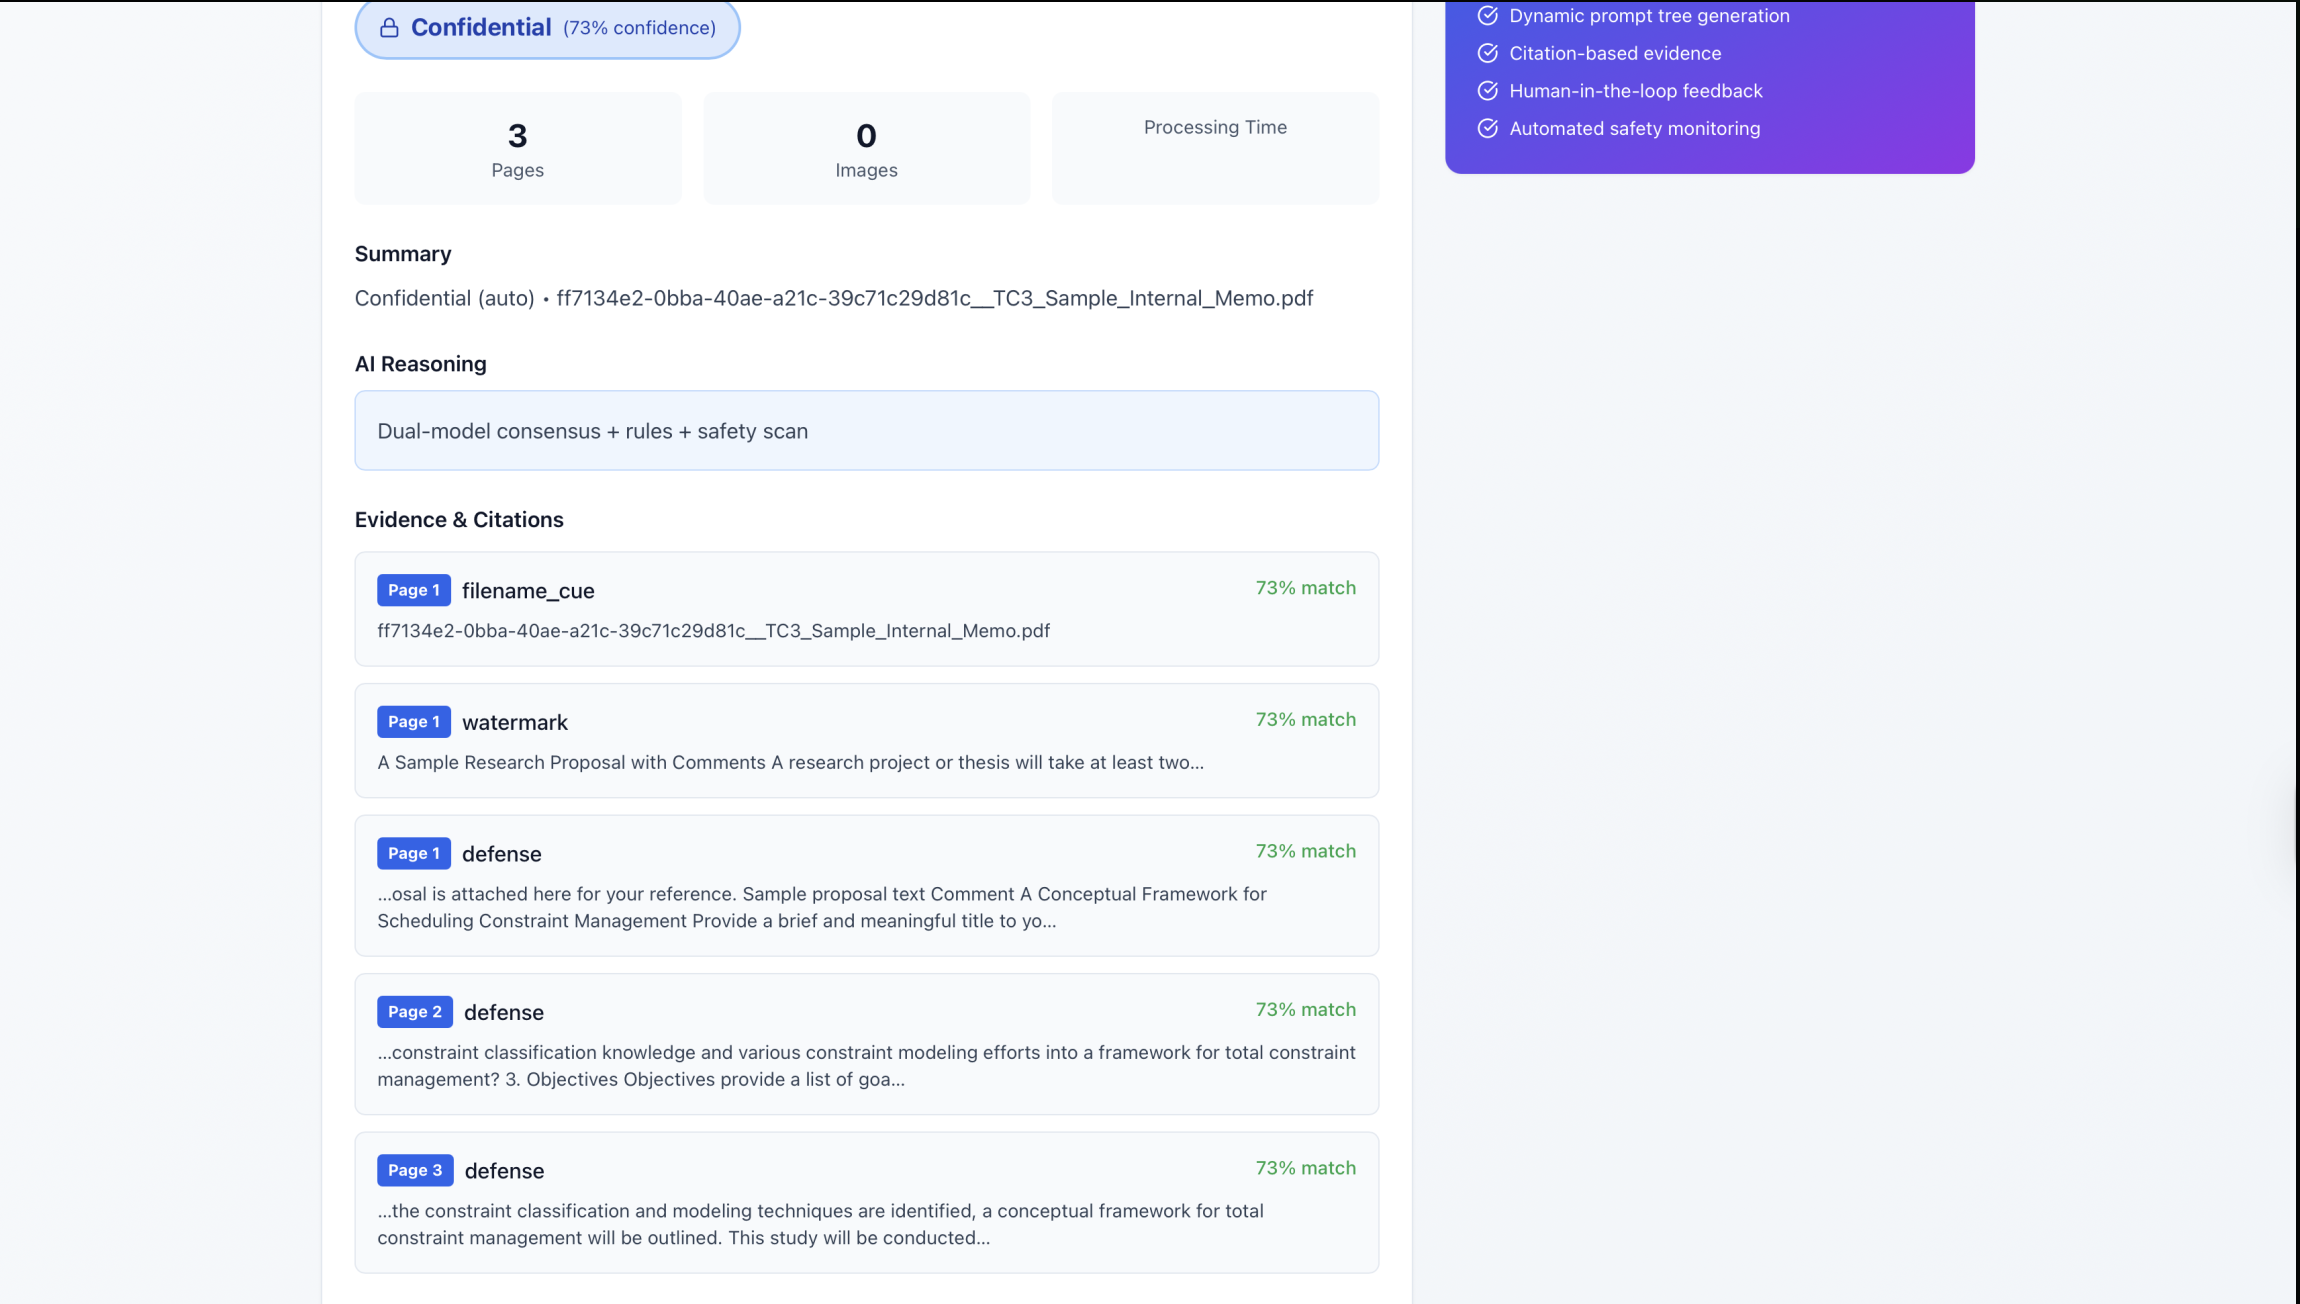Screen dimensions: 2300x1304
Task: Select the Page 1 defense citation text
Action: pyautogui.click(x=820, y=907)
